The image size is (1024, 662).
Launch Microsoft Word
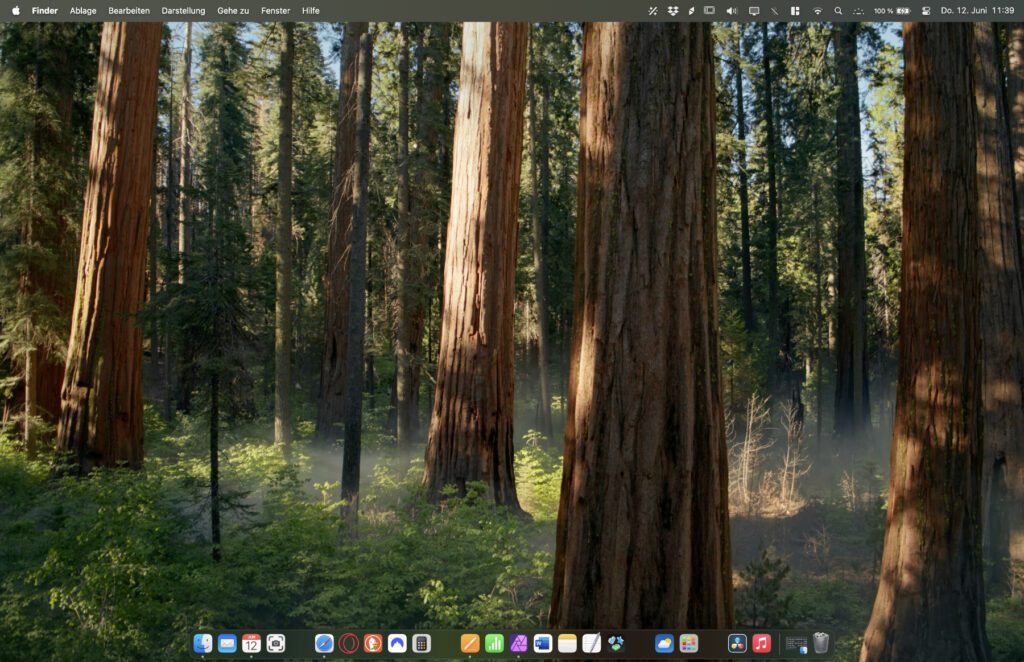tap(542, 645)
